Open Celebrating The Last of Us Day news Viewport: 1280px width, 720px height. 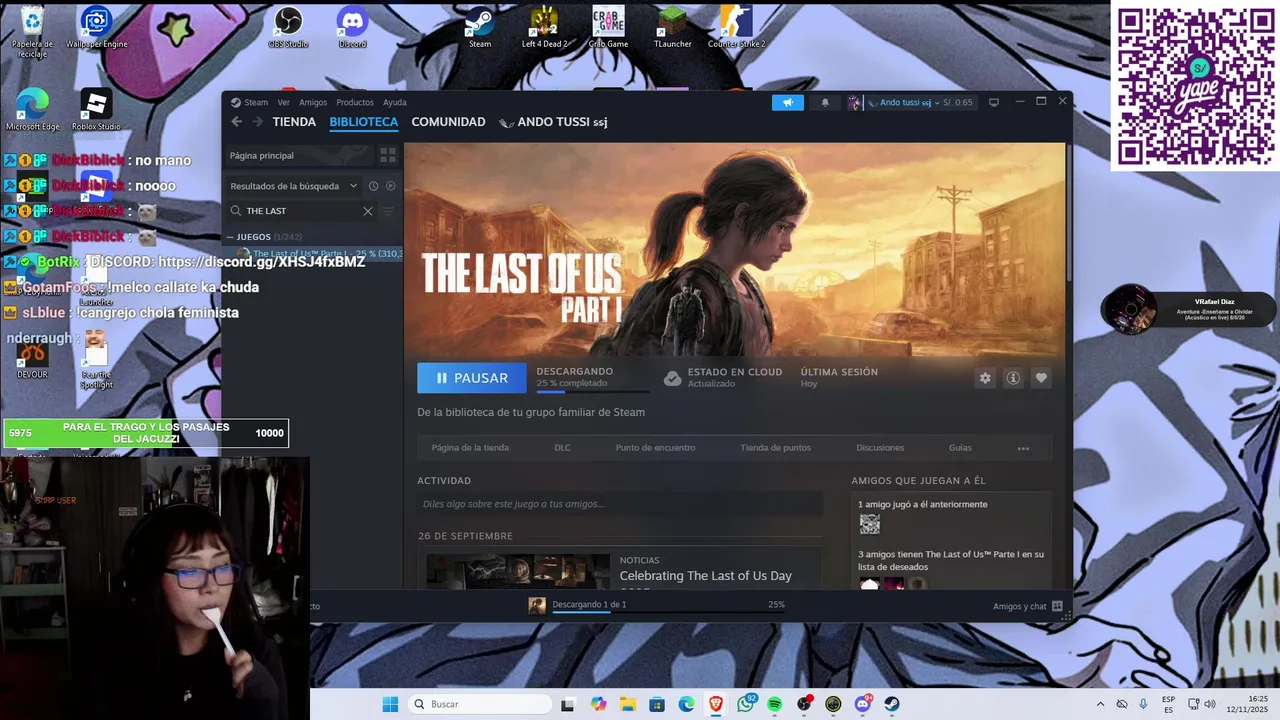(706, 576)
